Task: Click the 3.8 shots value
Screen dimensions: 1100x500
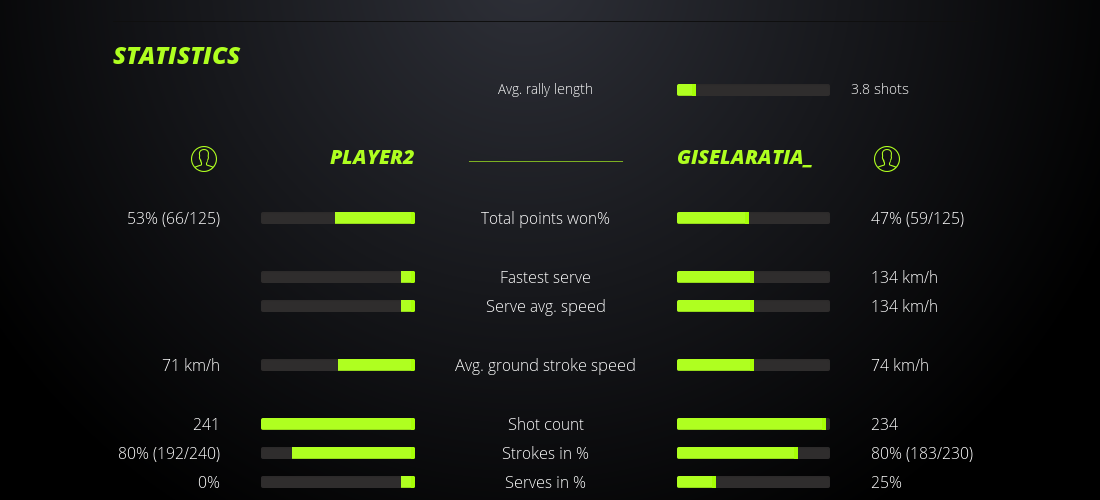Action: coord(880,89)
